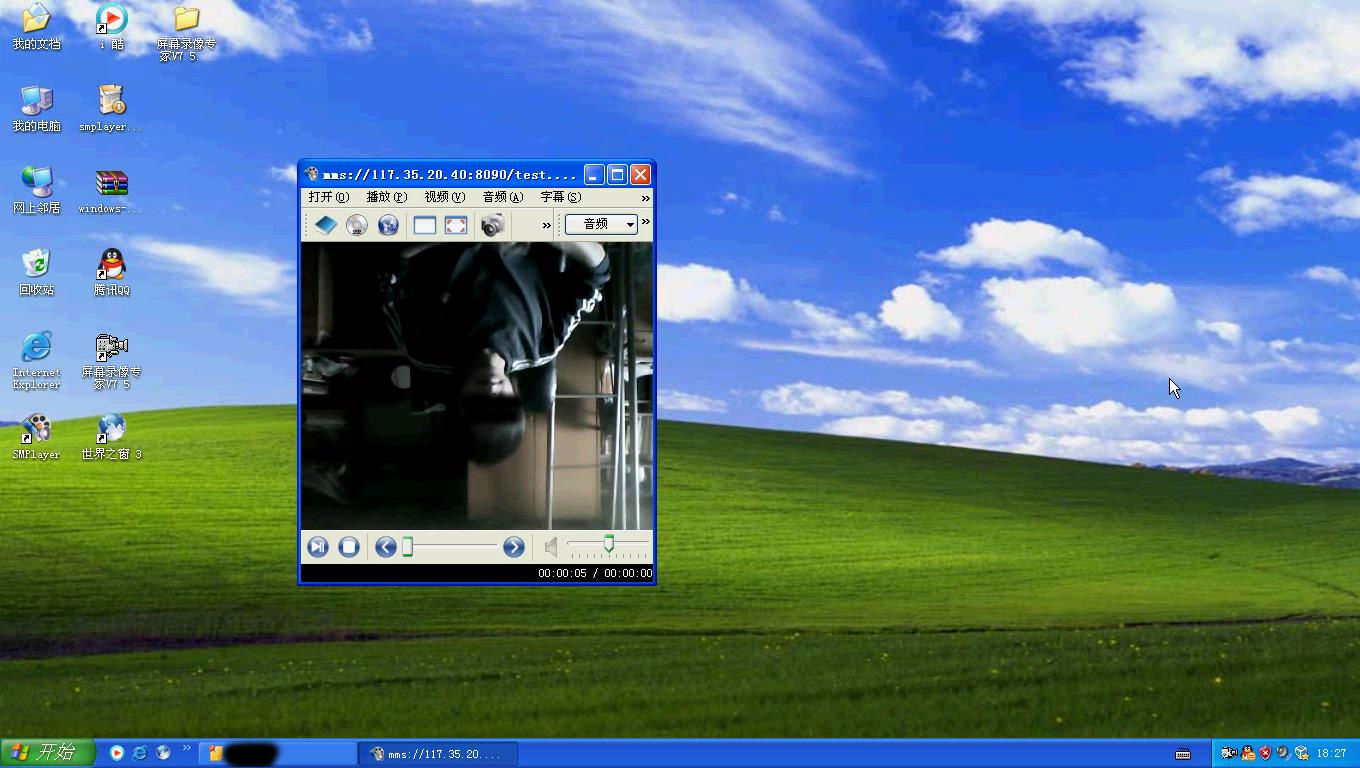Select 世界之窗 3 browser shortcut
The width and height of the screenshot is (1360, 768).
pyautogui.click(x=111, y=436)
